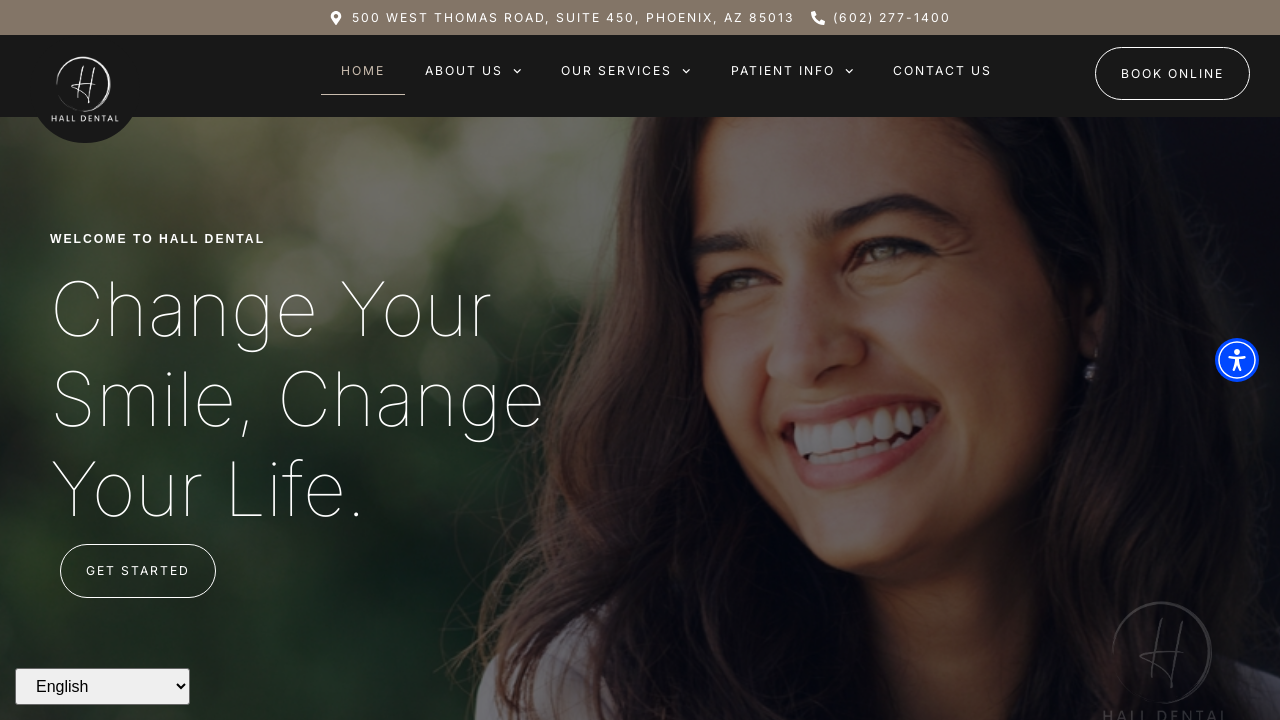Screen dimensions: 1280x720
Task: Expand the About Us chevron
Action: pyautogui.click(x=517, y=71)
